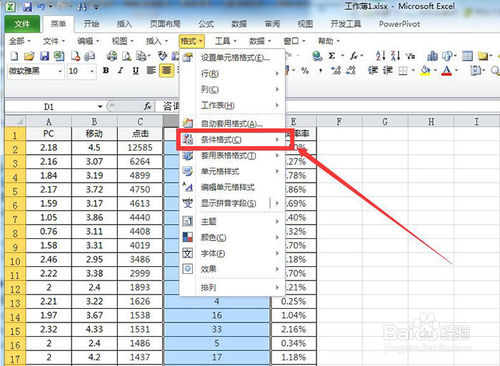Click the Print icon in the toolbar
500x366 pixels.
(x=112, y=56)
